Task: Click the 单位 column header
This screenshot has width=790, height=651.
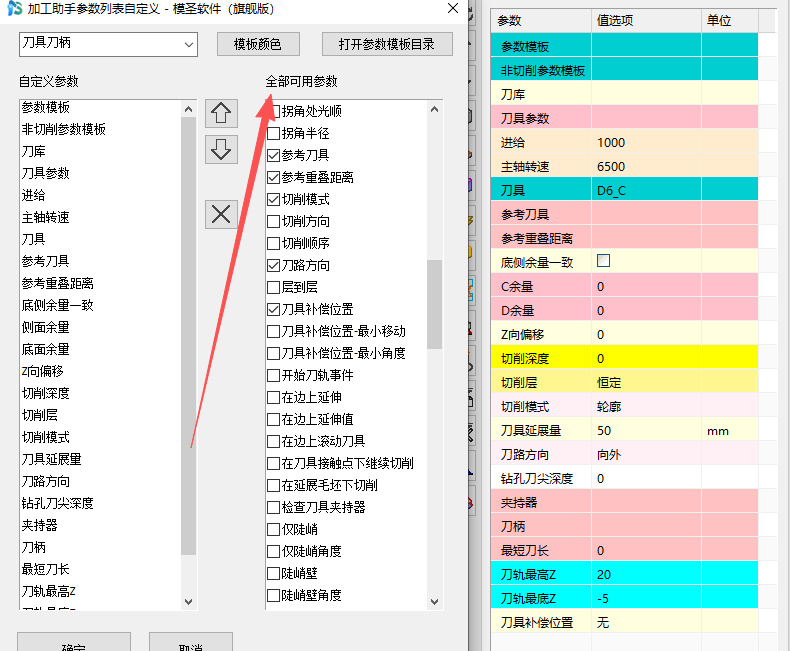Action: [729, 21]
